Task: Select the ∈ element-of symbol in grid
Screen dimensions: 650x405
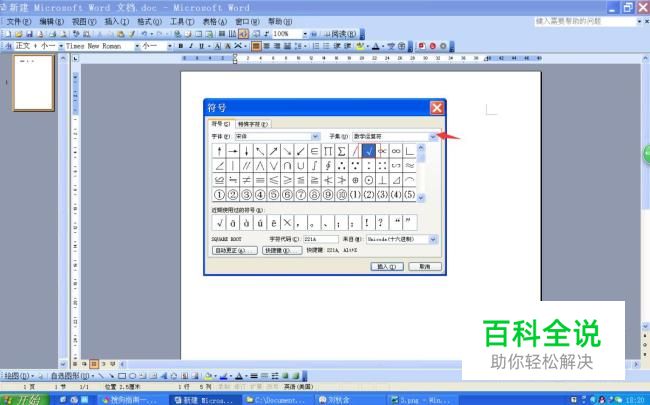Action: 314,151
